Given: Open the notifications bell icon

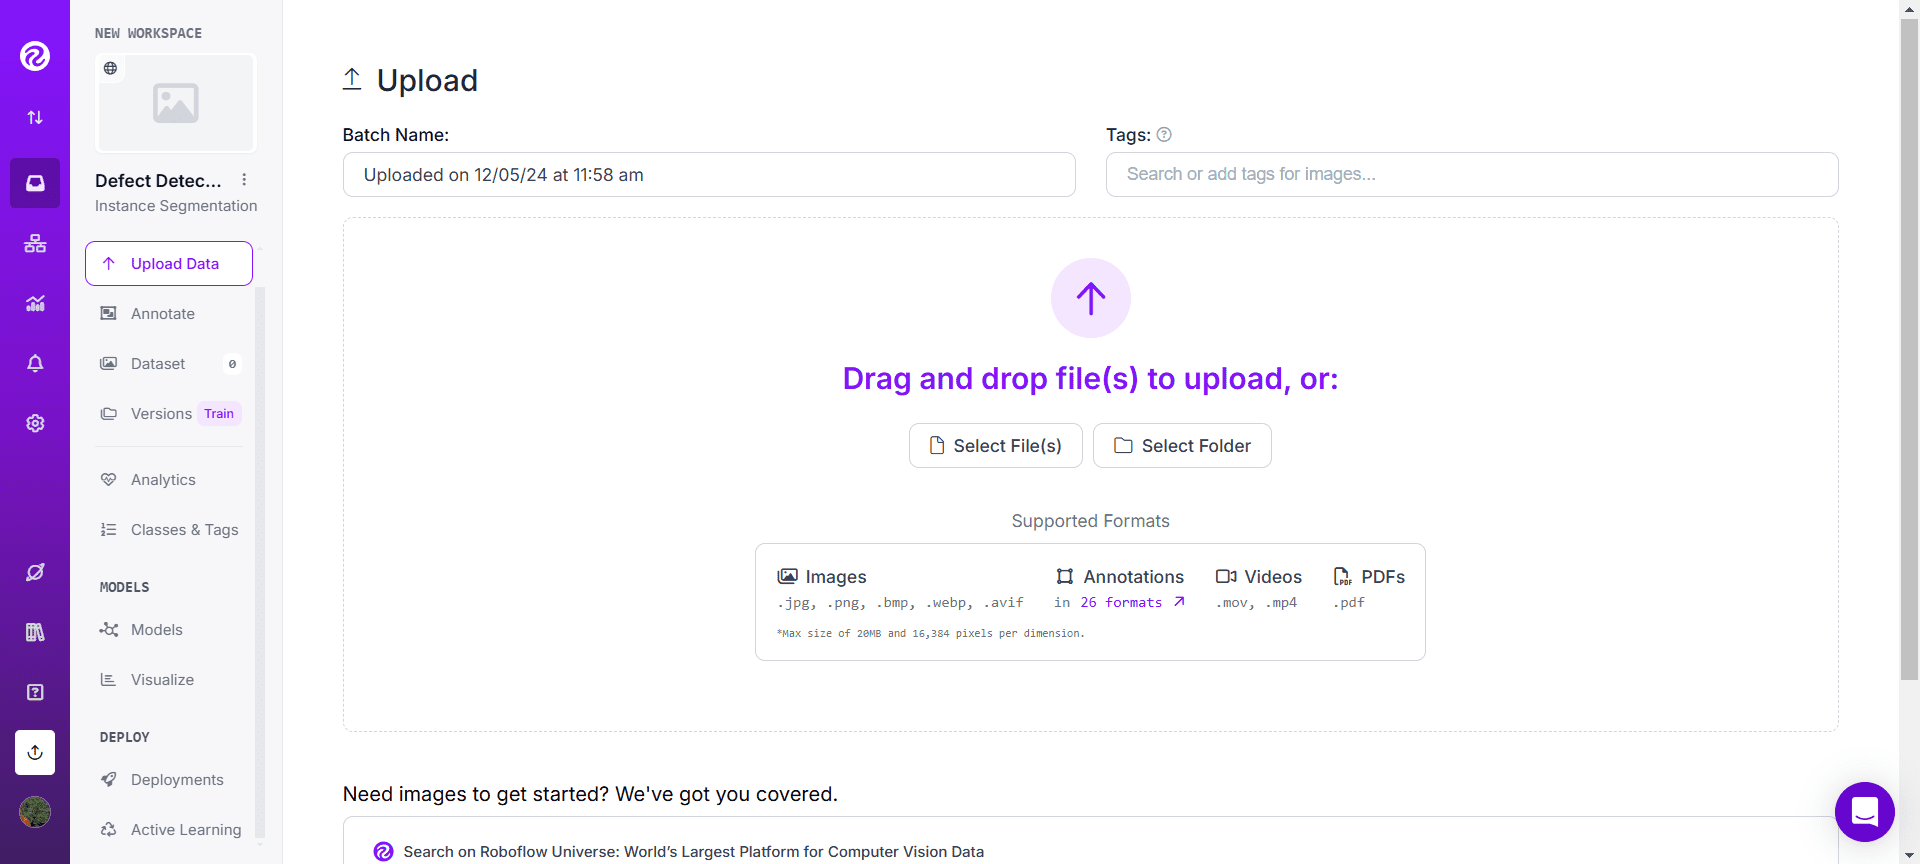Looking at the screenshot, I should tap(35, 363).
